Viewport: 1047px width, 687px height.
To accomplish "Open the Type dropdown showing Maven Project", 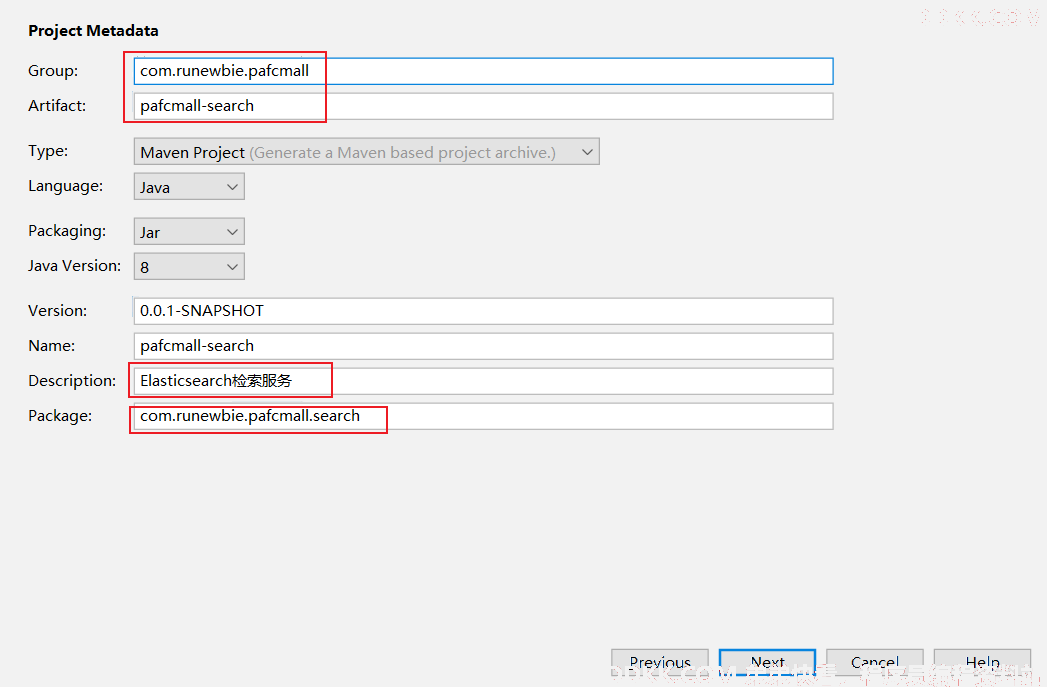I will point(367,152).
